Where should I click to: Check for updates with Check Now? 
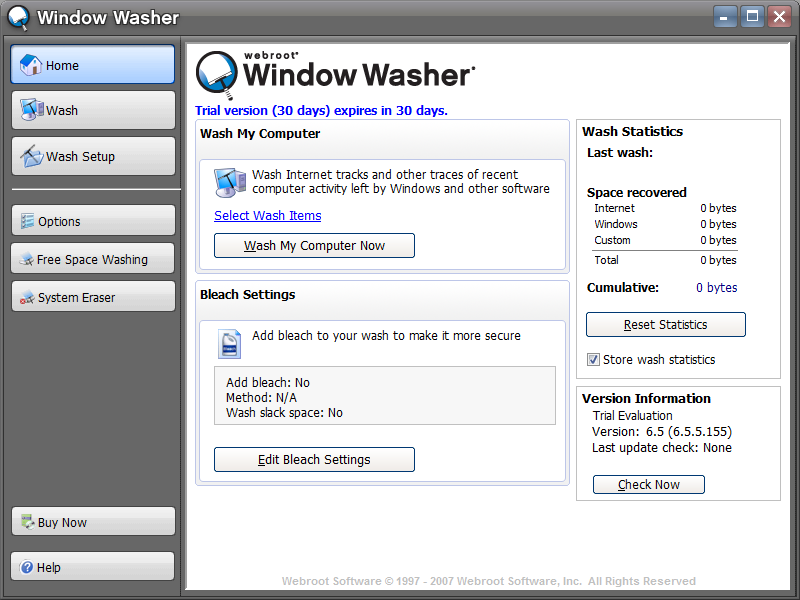coord(648,485)
